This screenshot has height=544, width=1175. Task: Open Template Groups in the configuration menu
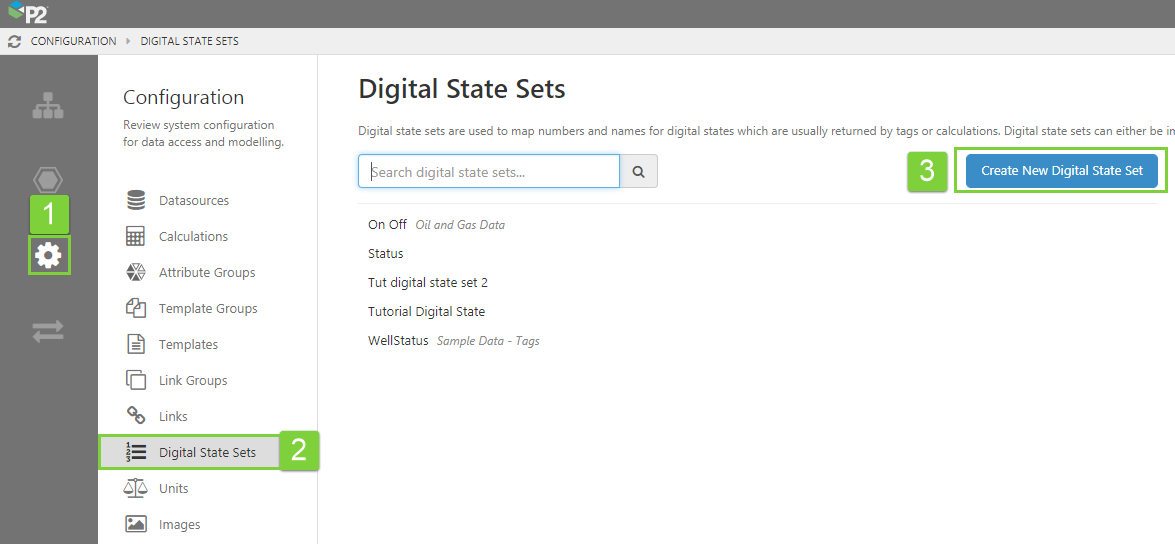coord(207,309)
